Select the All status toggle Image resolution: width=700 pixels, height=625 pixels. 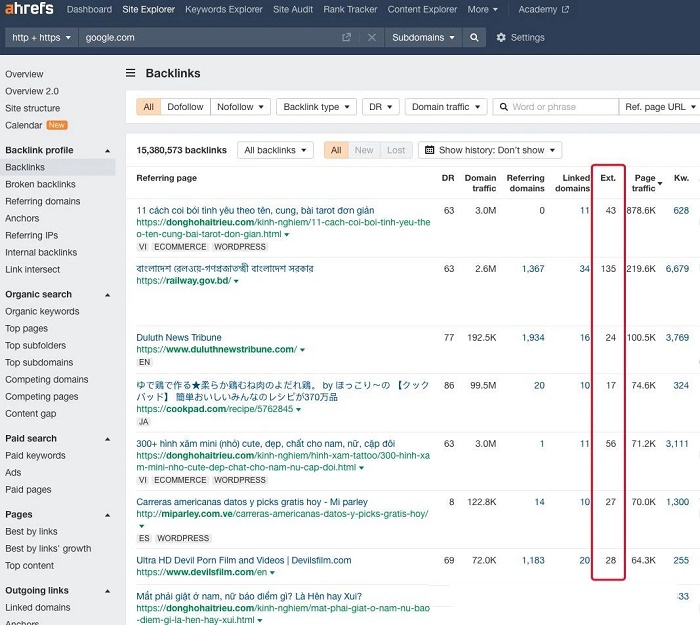coord(336,150)
